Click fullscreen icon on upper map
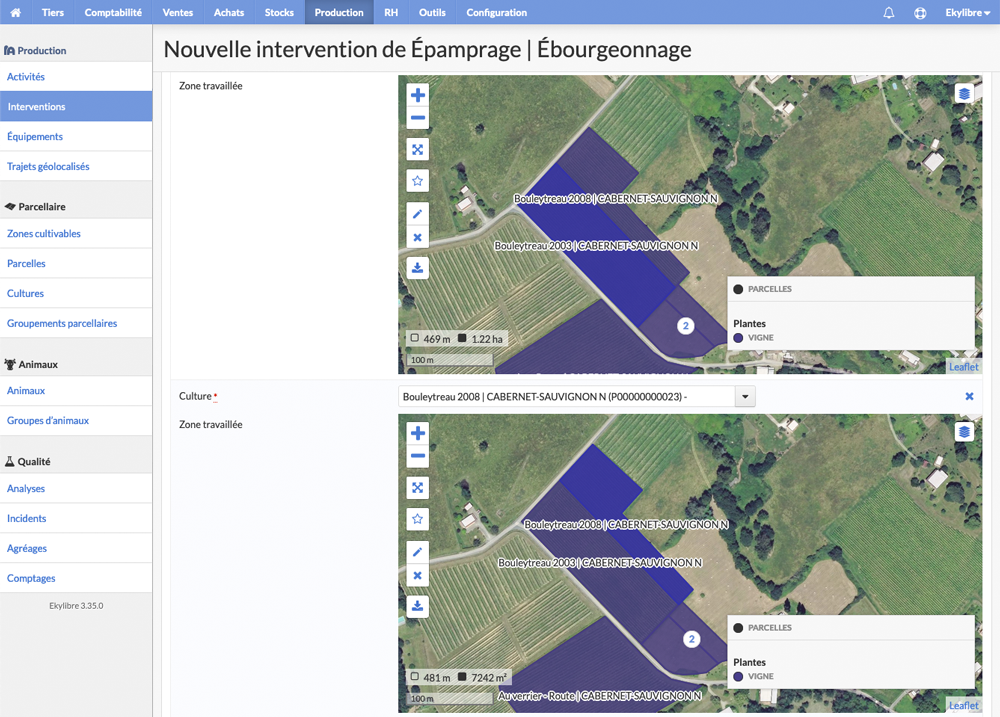Screen dimensions: 1000x717 (x=418, y=149)
